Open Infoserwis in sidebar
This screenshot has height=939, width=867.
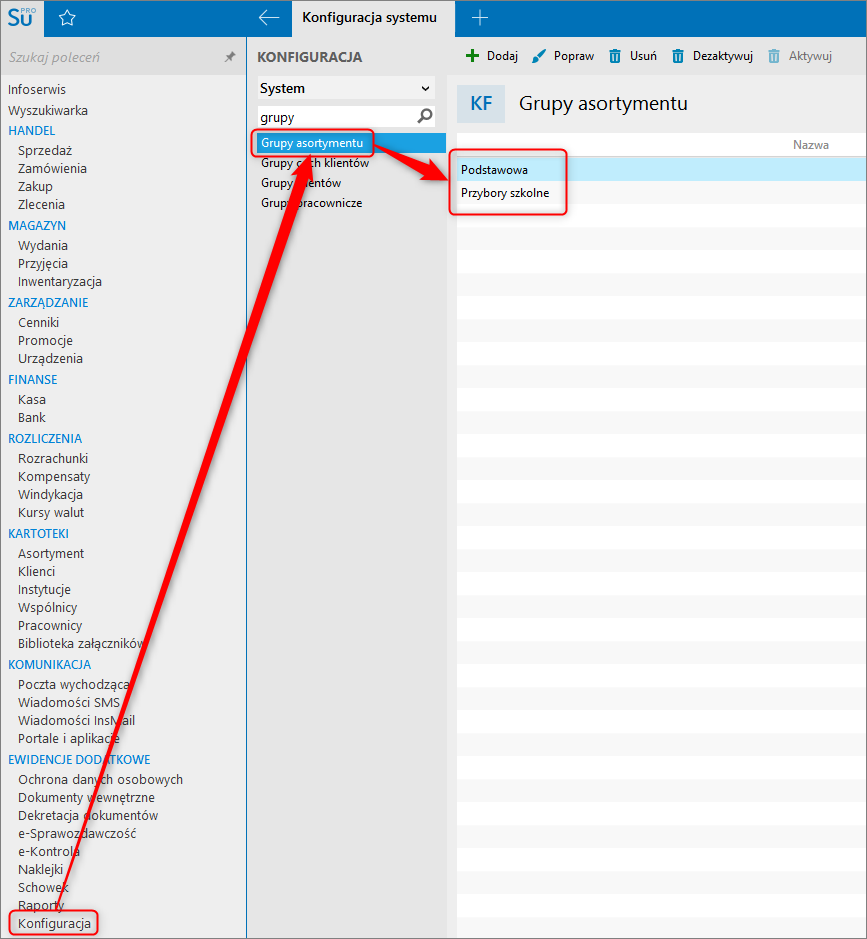pyautogui.click(x=37, y=89)
